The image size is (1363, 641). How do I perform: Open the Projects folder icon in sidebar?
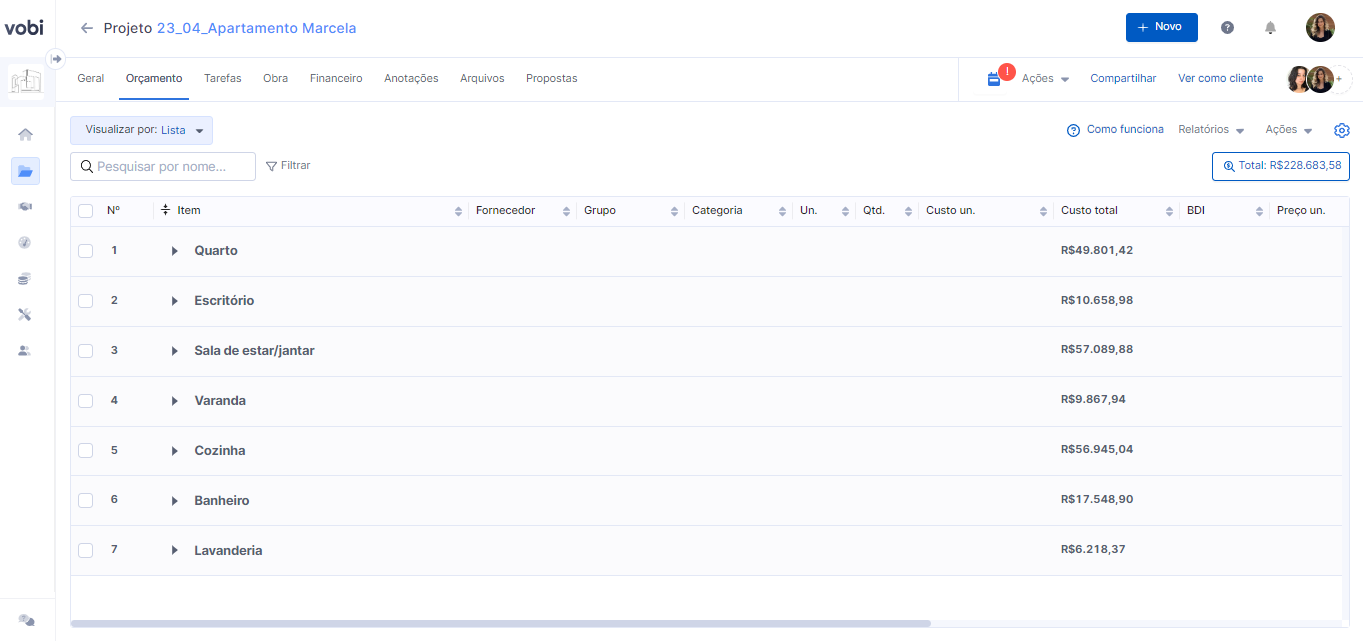[25, 171]
